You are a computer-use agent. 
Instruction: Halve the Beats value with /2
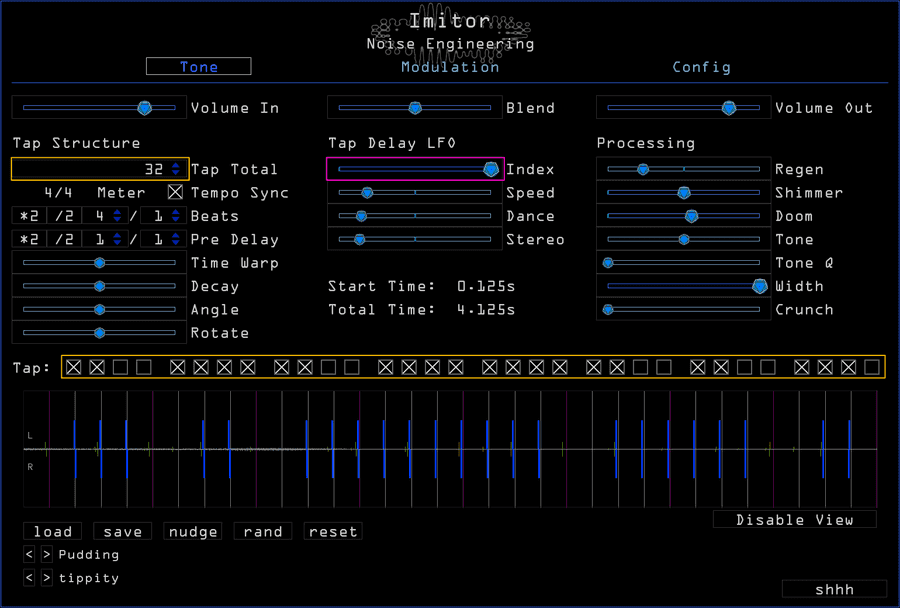(x=64, y=216)
